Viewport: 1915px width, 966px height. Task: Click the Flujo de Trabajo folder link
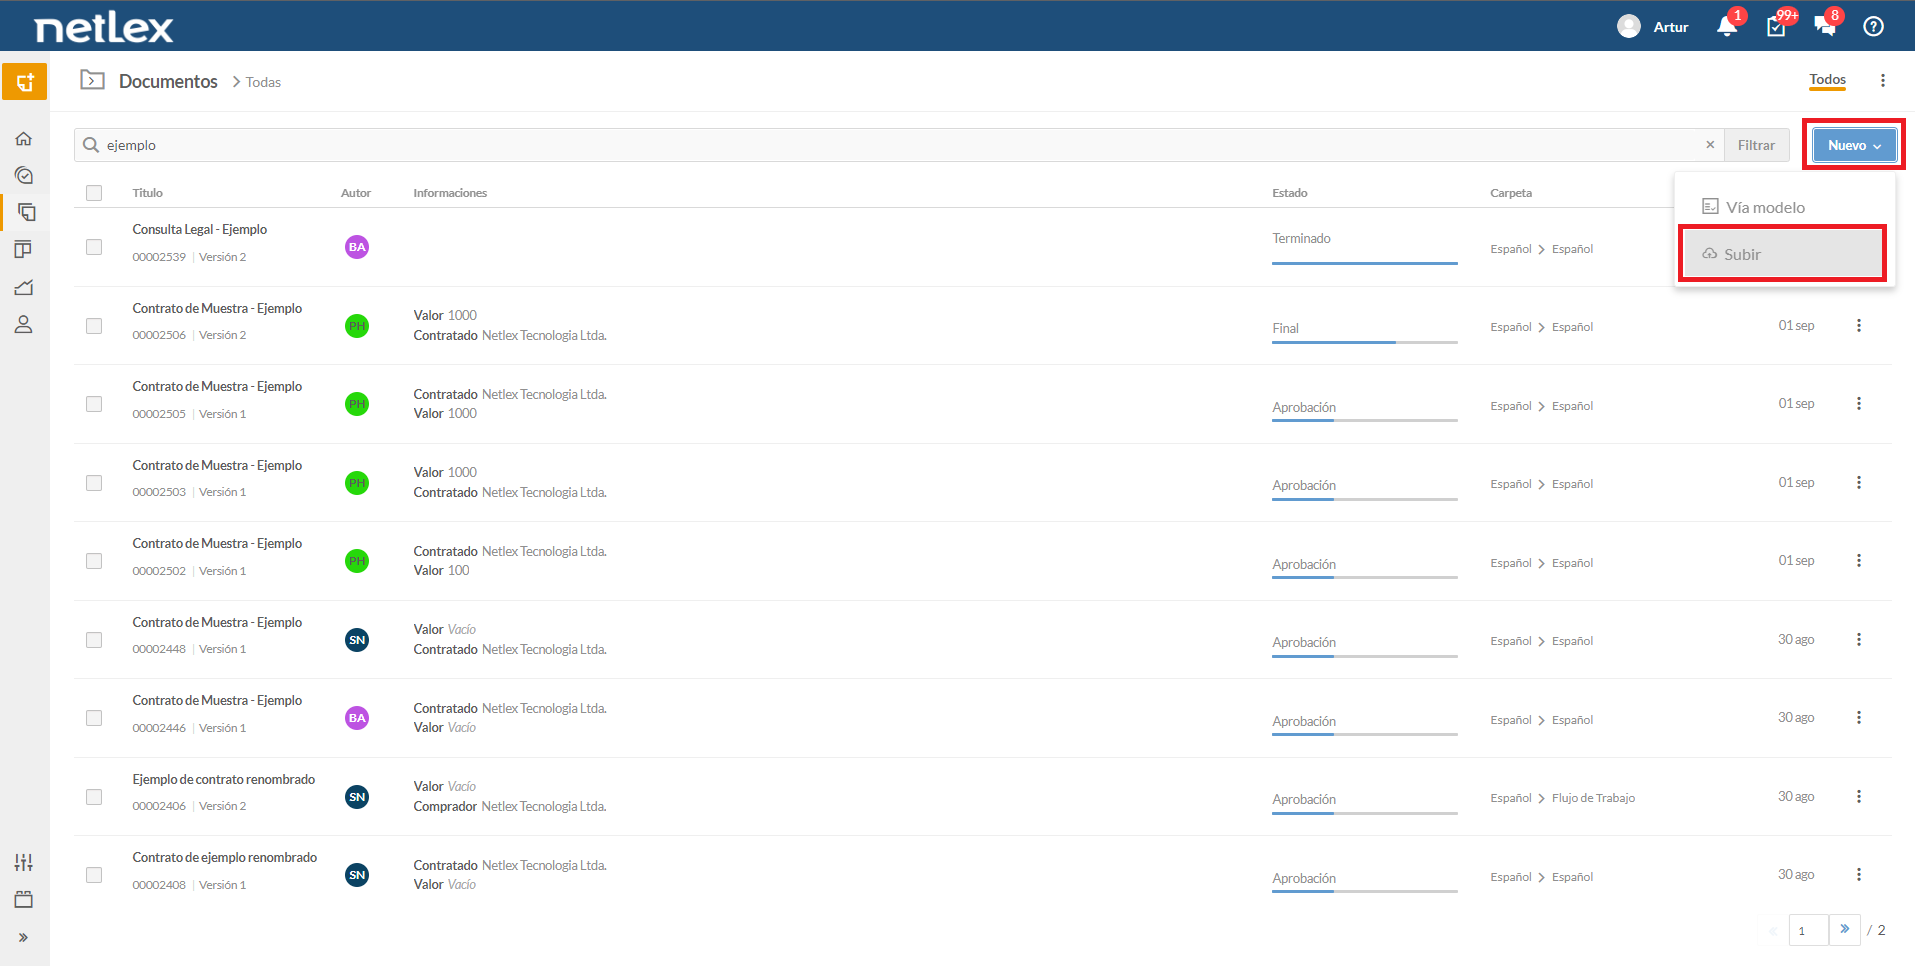pyautogui.click(x=1593, y=798)
